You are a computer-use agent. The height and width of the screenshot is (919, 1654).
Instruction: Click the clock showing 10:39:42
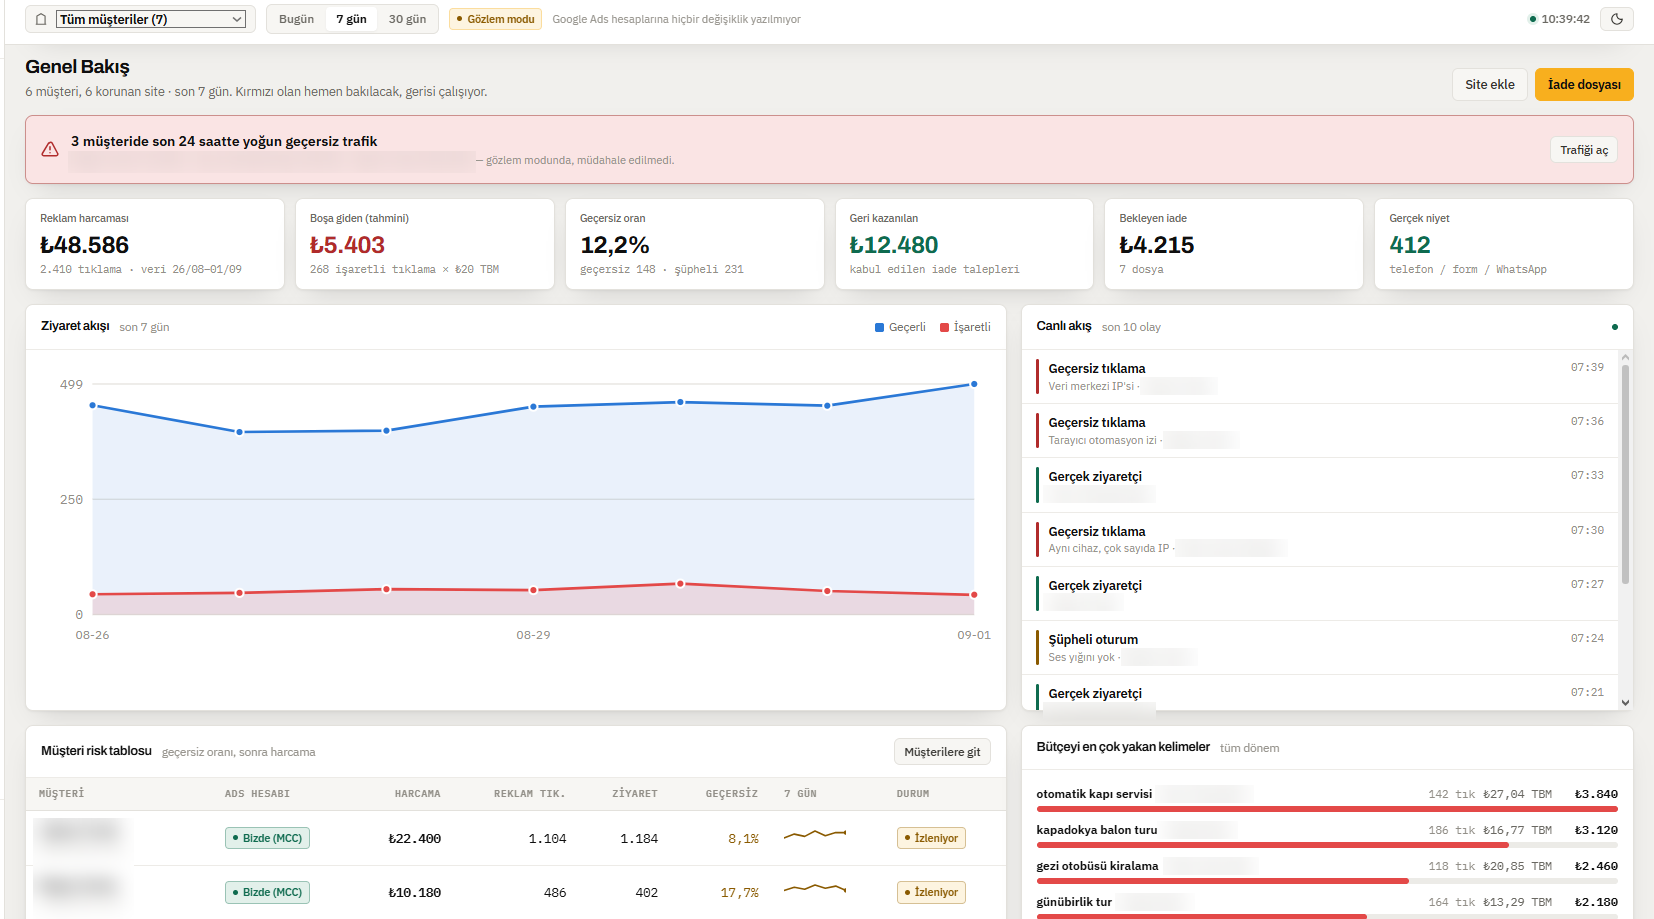pos(1565,19)
